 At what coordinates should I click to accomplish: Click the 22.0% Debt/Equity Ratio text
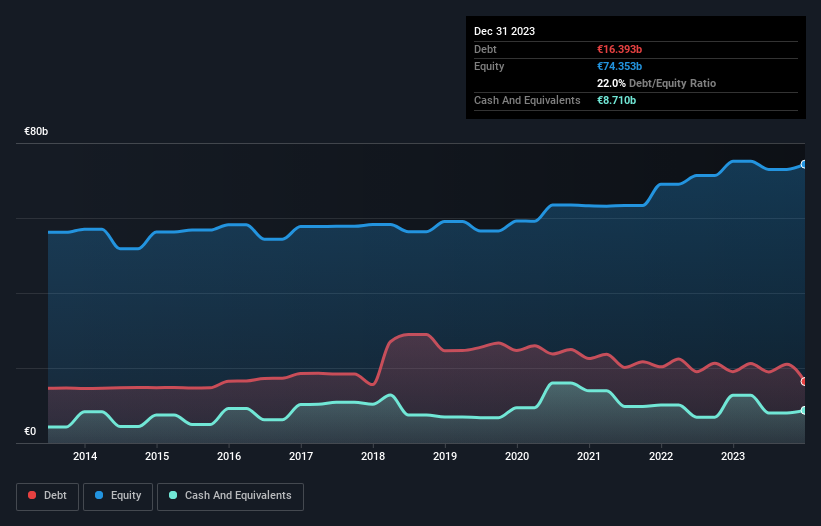657,83
